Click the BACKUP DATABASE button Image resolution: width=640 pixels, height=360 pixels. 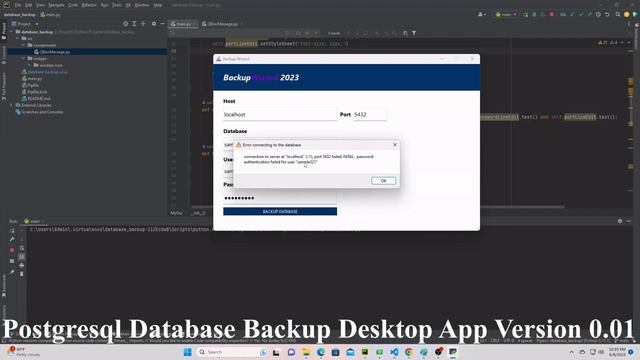point(280,211)
